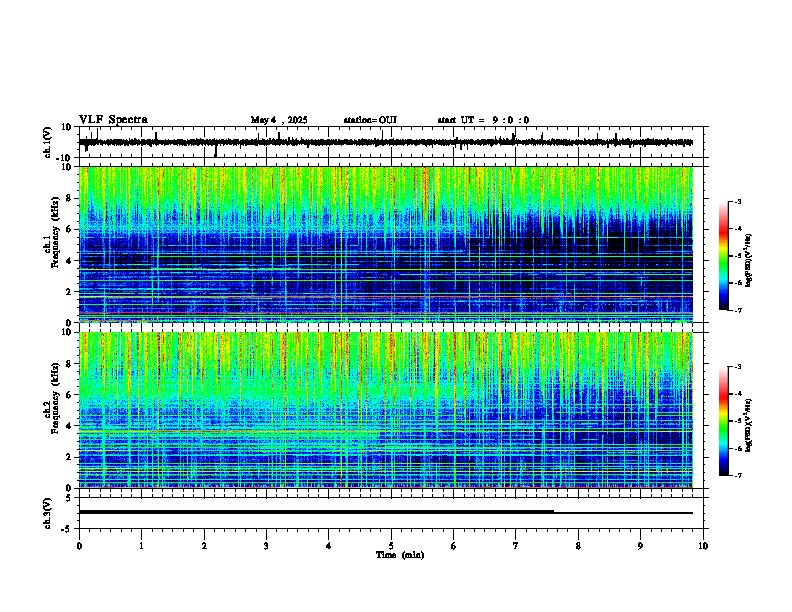Click ch.2 frequency axis tick "6"
Screen dimensions: 792x612
click(x=70, y=394)
